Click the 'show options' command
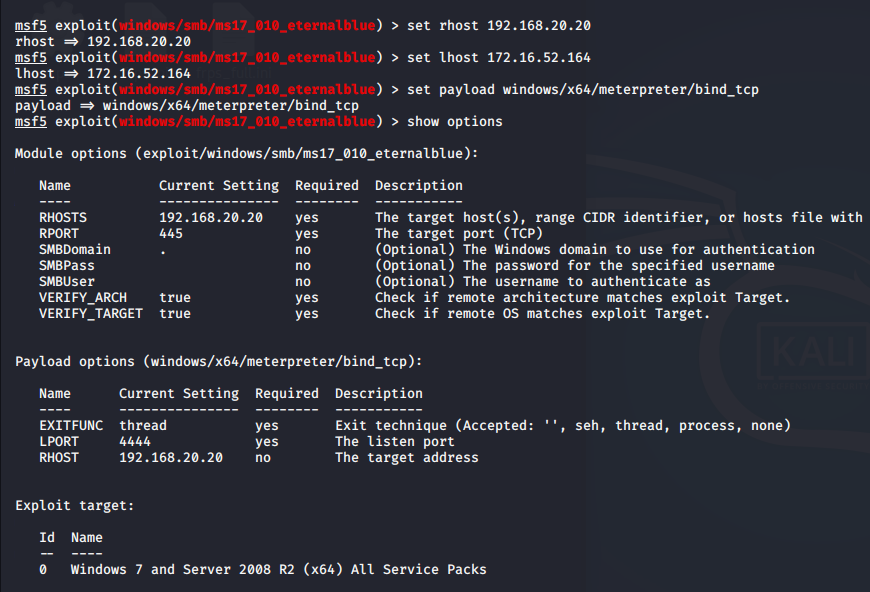 click(x=455, y=122)
